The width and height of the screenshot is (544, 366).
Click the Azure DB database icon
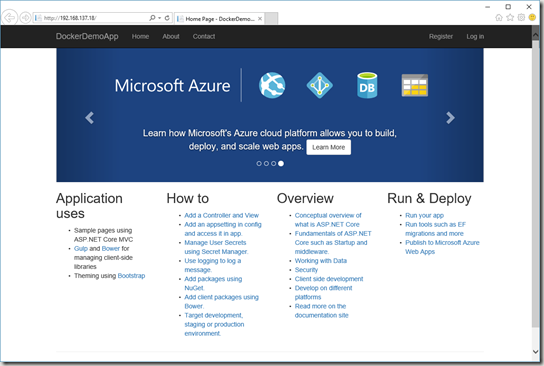(x=367, y=85)
